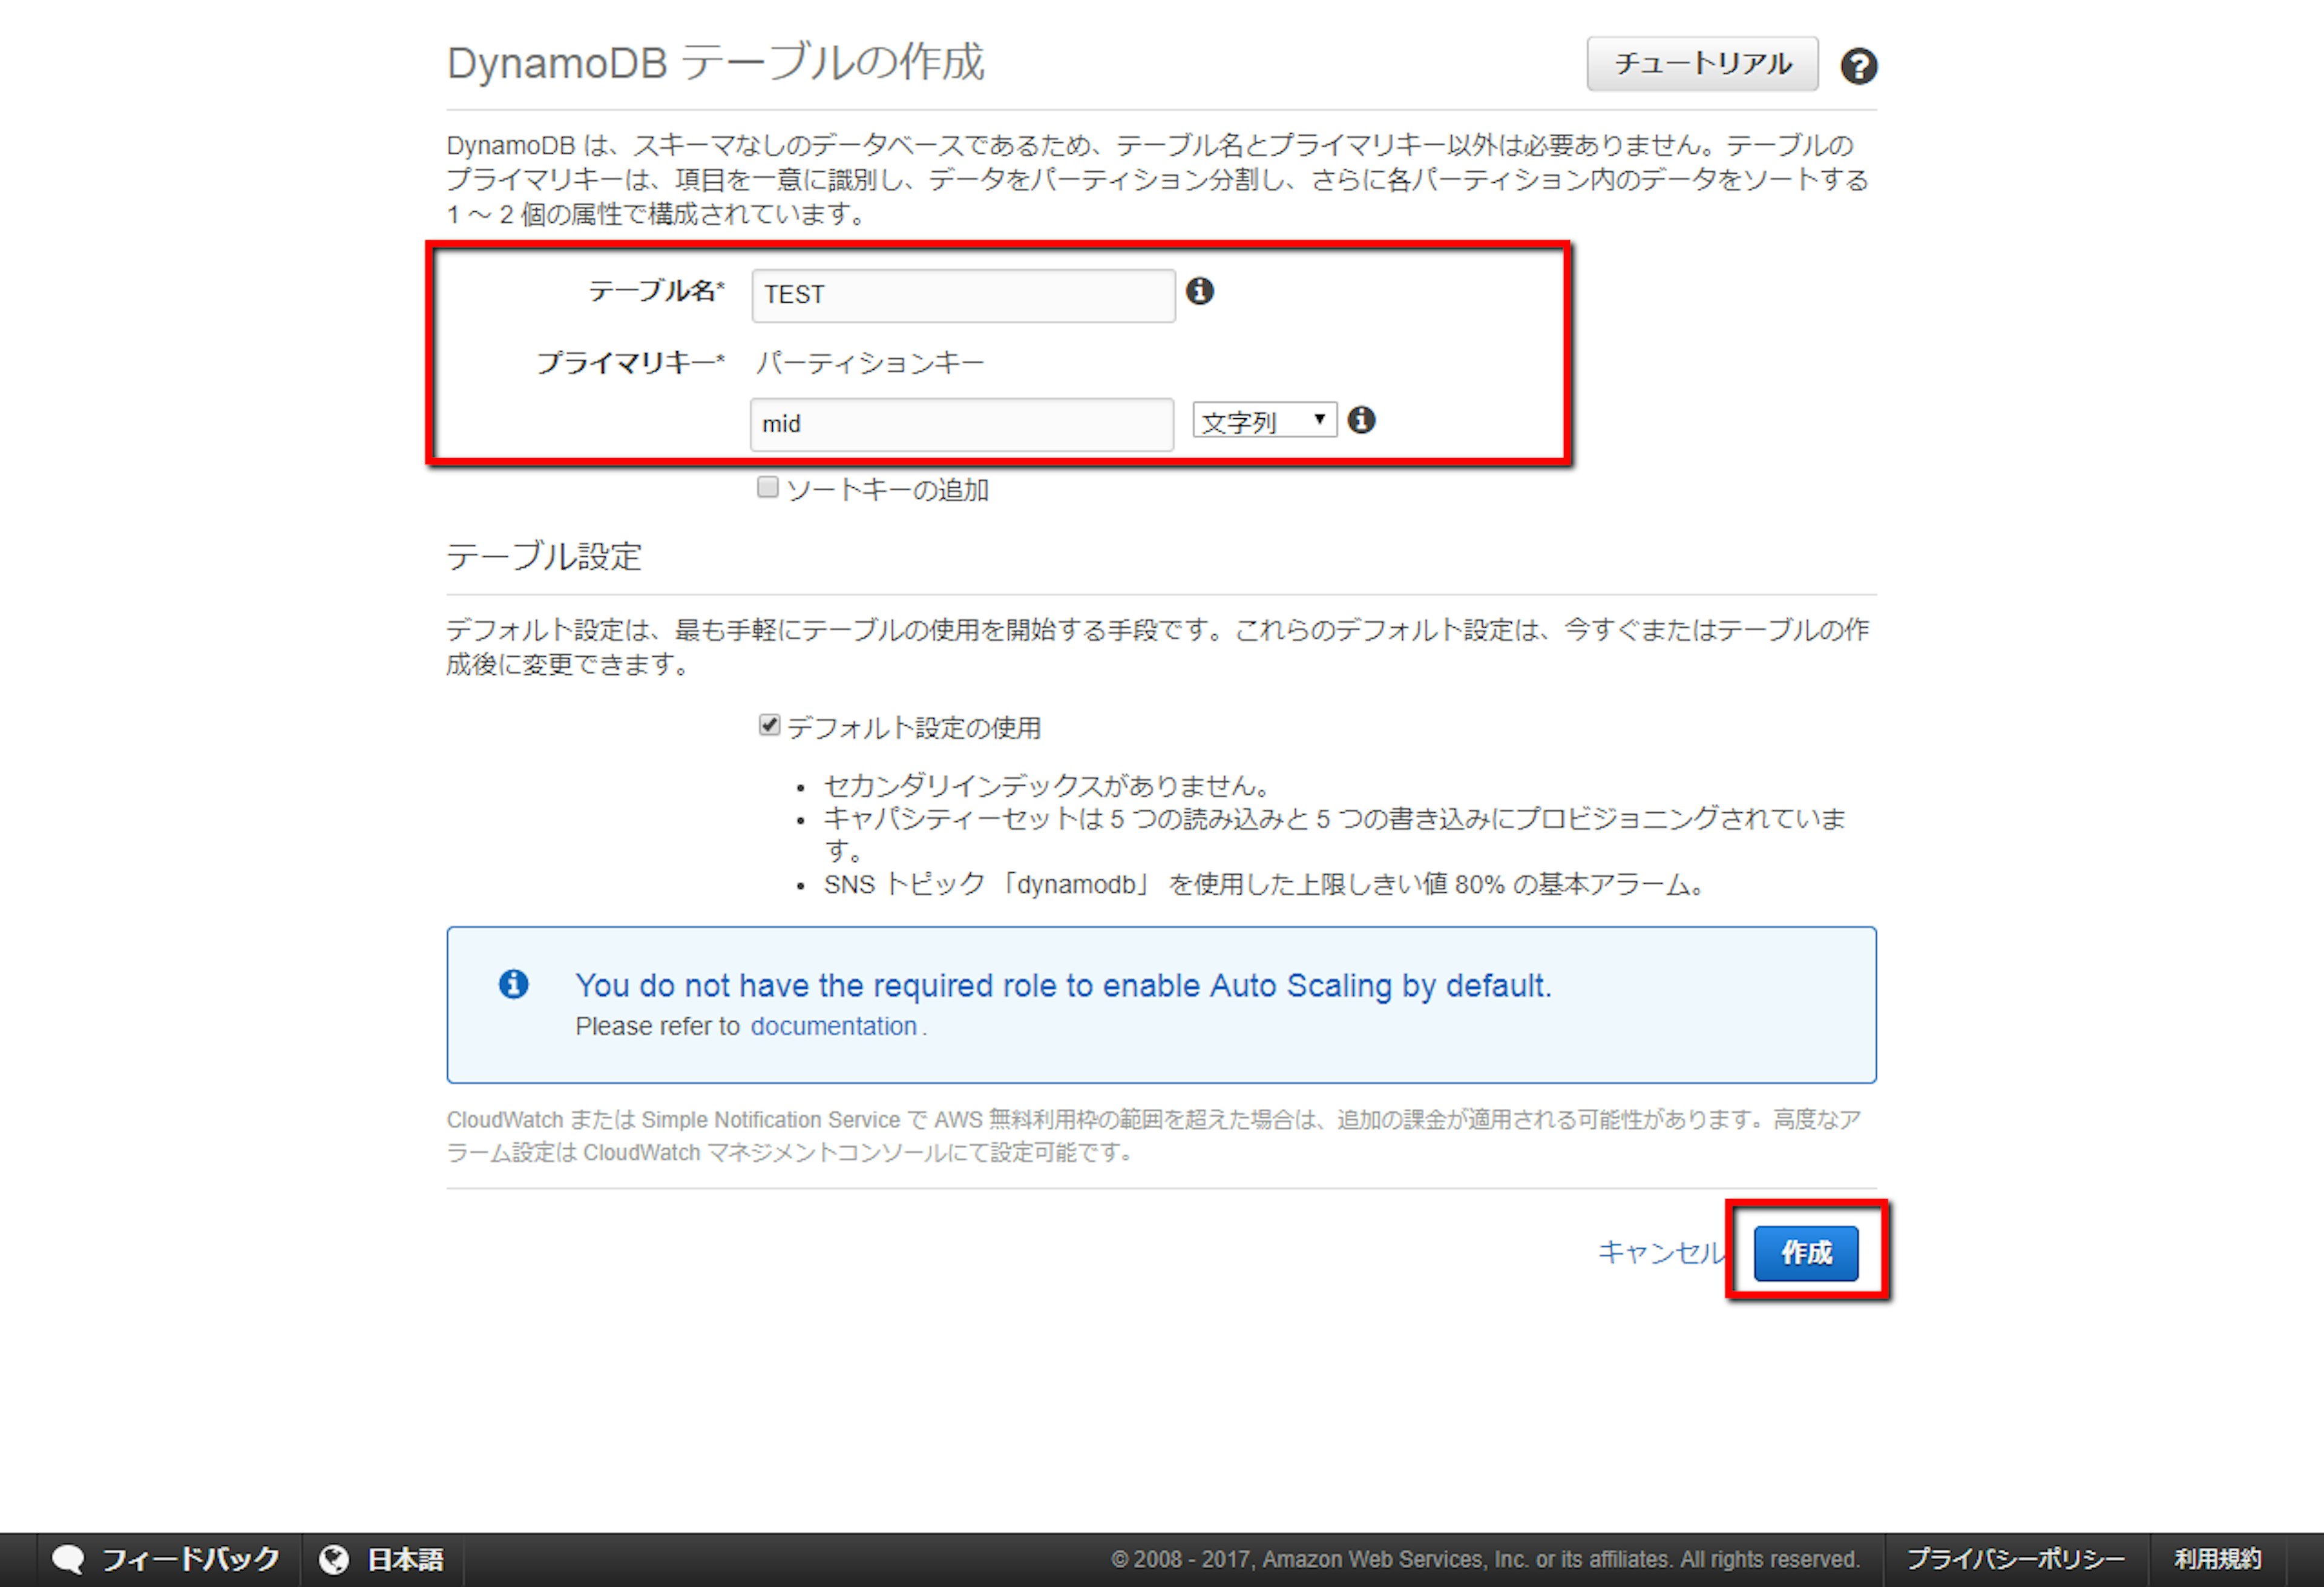
Task: Open the 日本語 language selector
Action: click(x=405, y=1558)
